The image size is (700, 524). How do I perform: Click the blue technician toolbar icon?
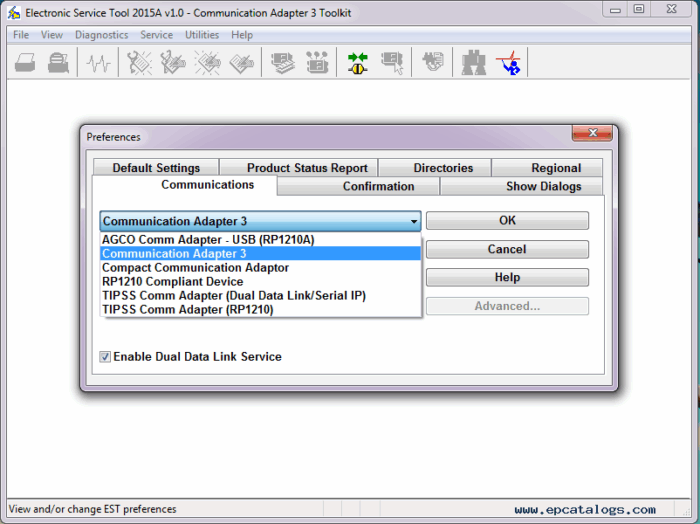(x=508, y=62)
